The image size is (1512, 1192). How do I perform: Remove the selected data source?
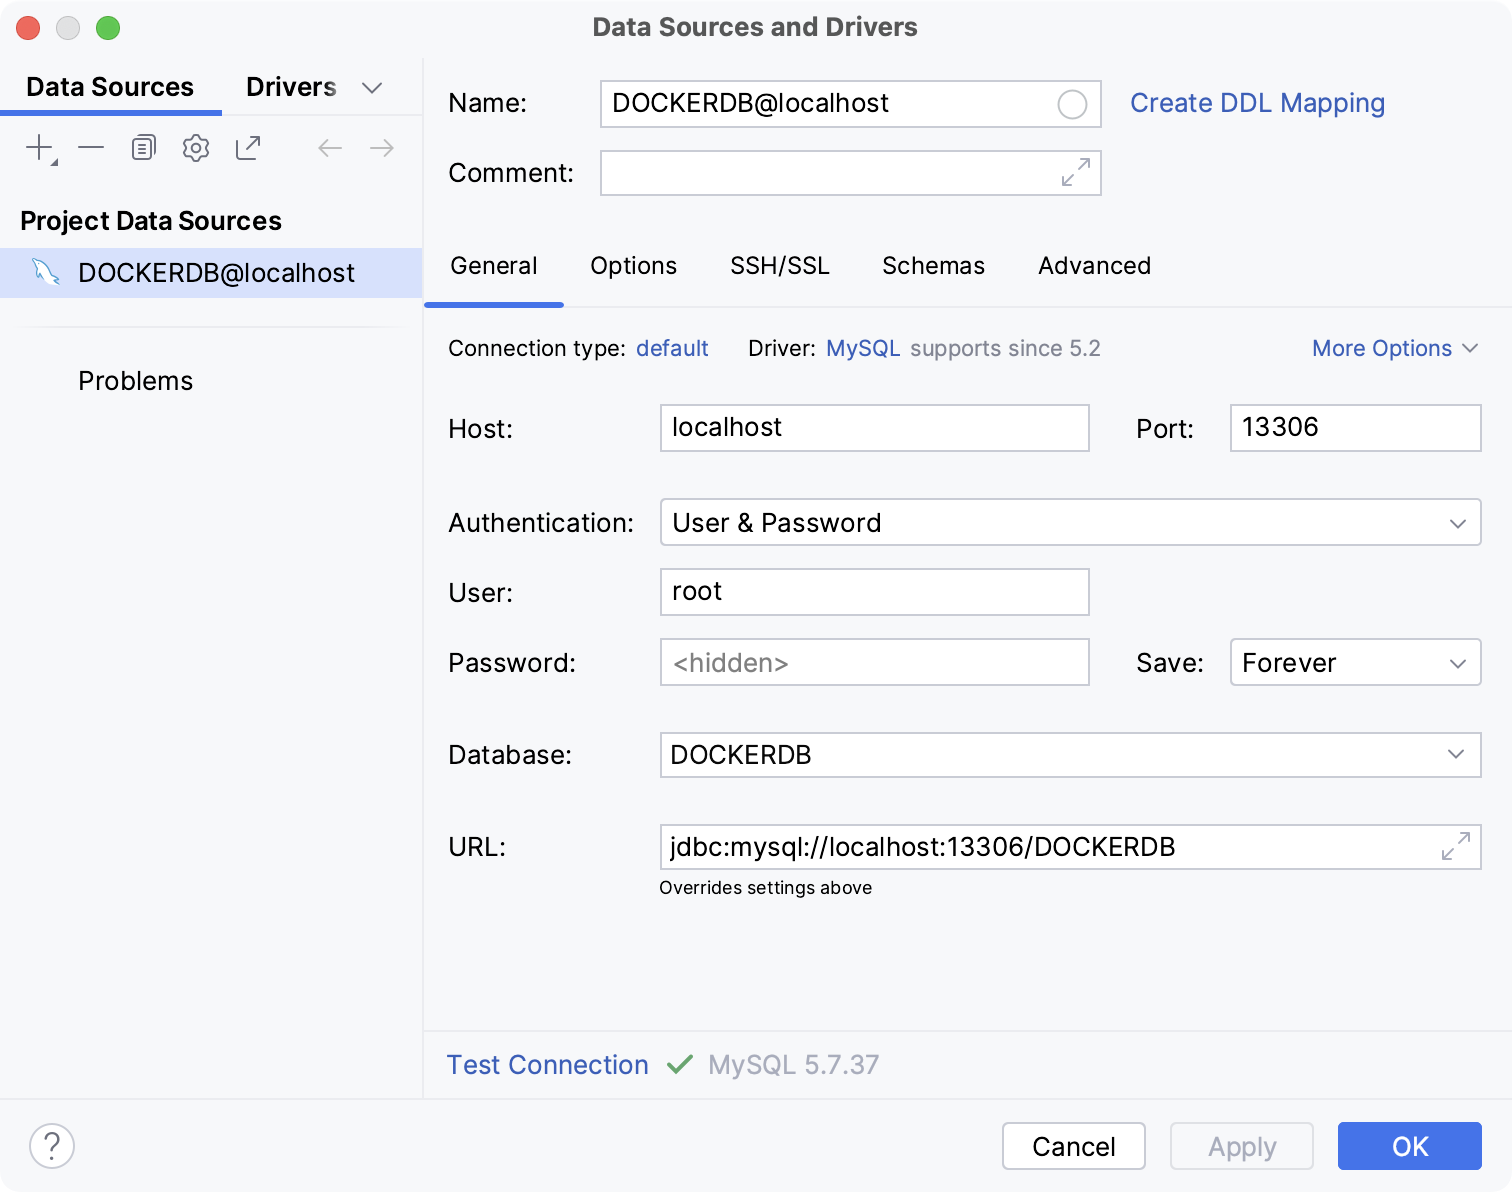click(x=91, y=147)
